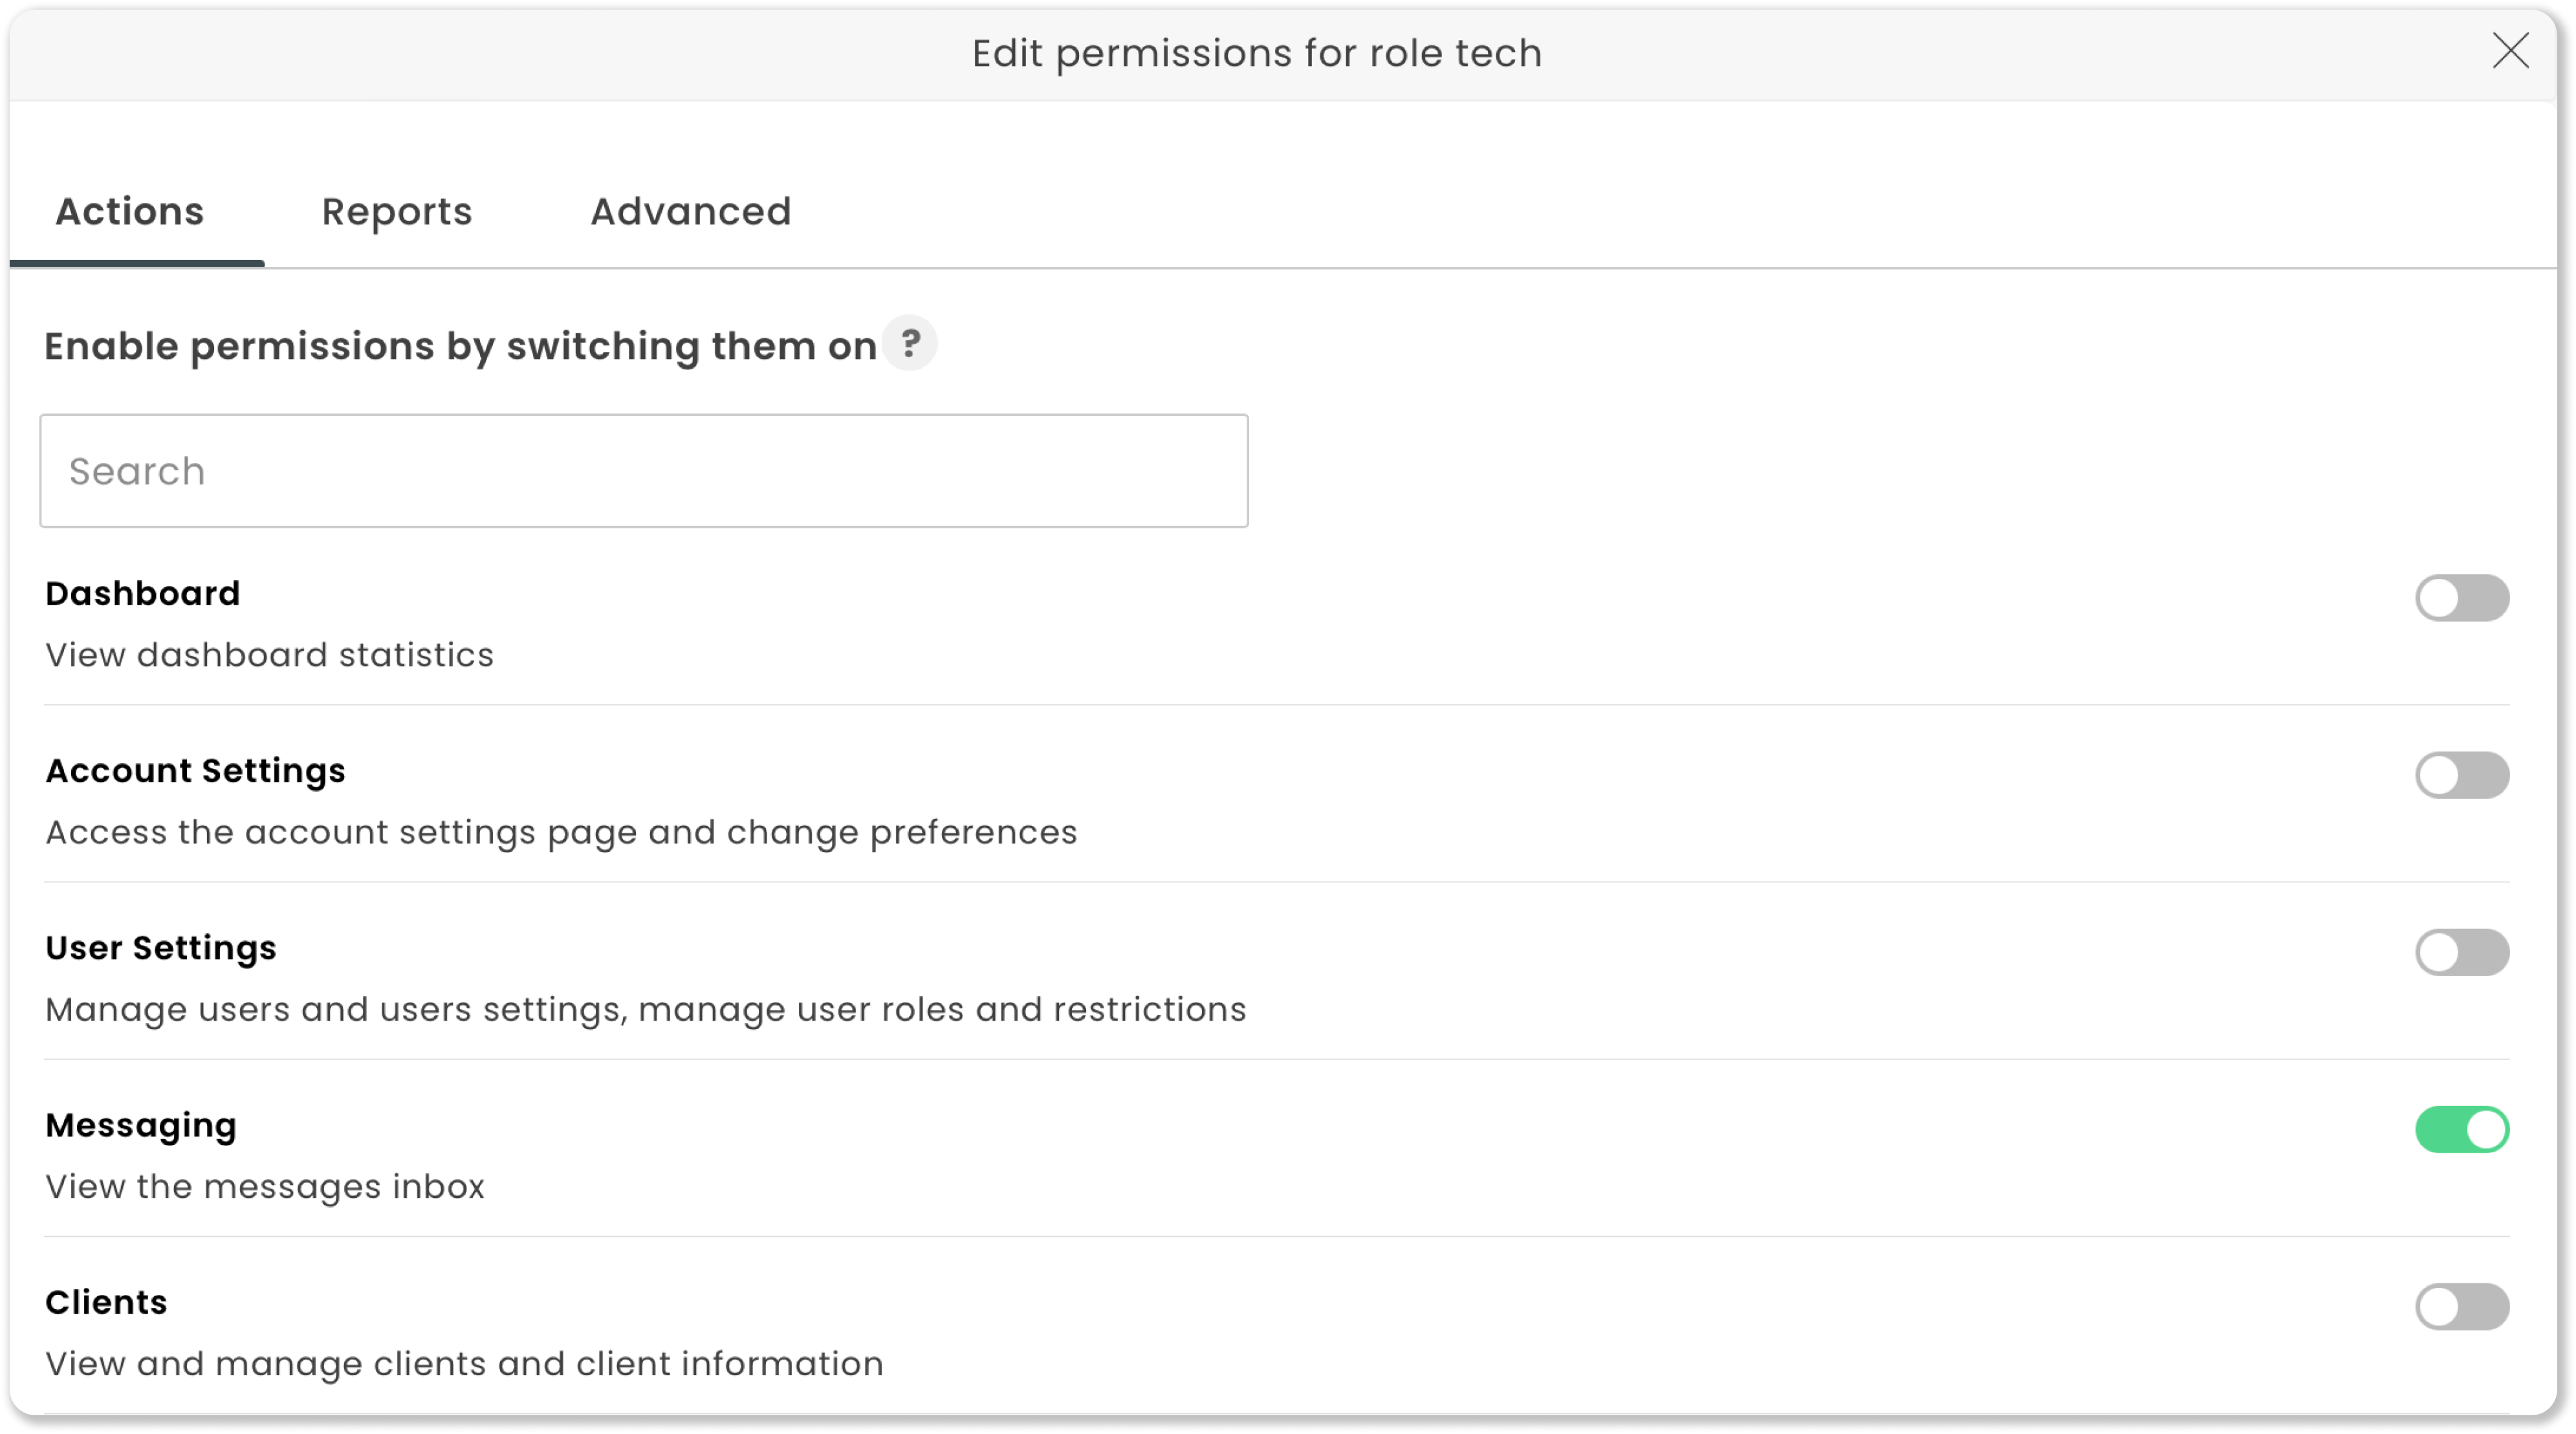This screenshot has height=1434, width=2576.
Task: Click the Dashboard permission title
Action: pos(143,594)
